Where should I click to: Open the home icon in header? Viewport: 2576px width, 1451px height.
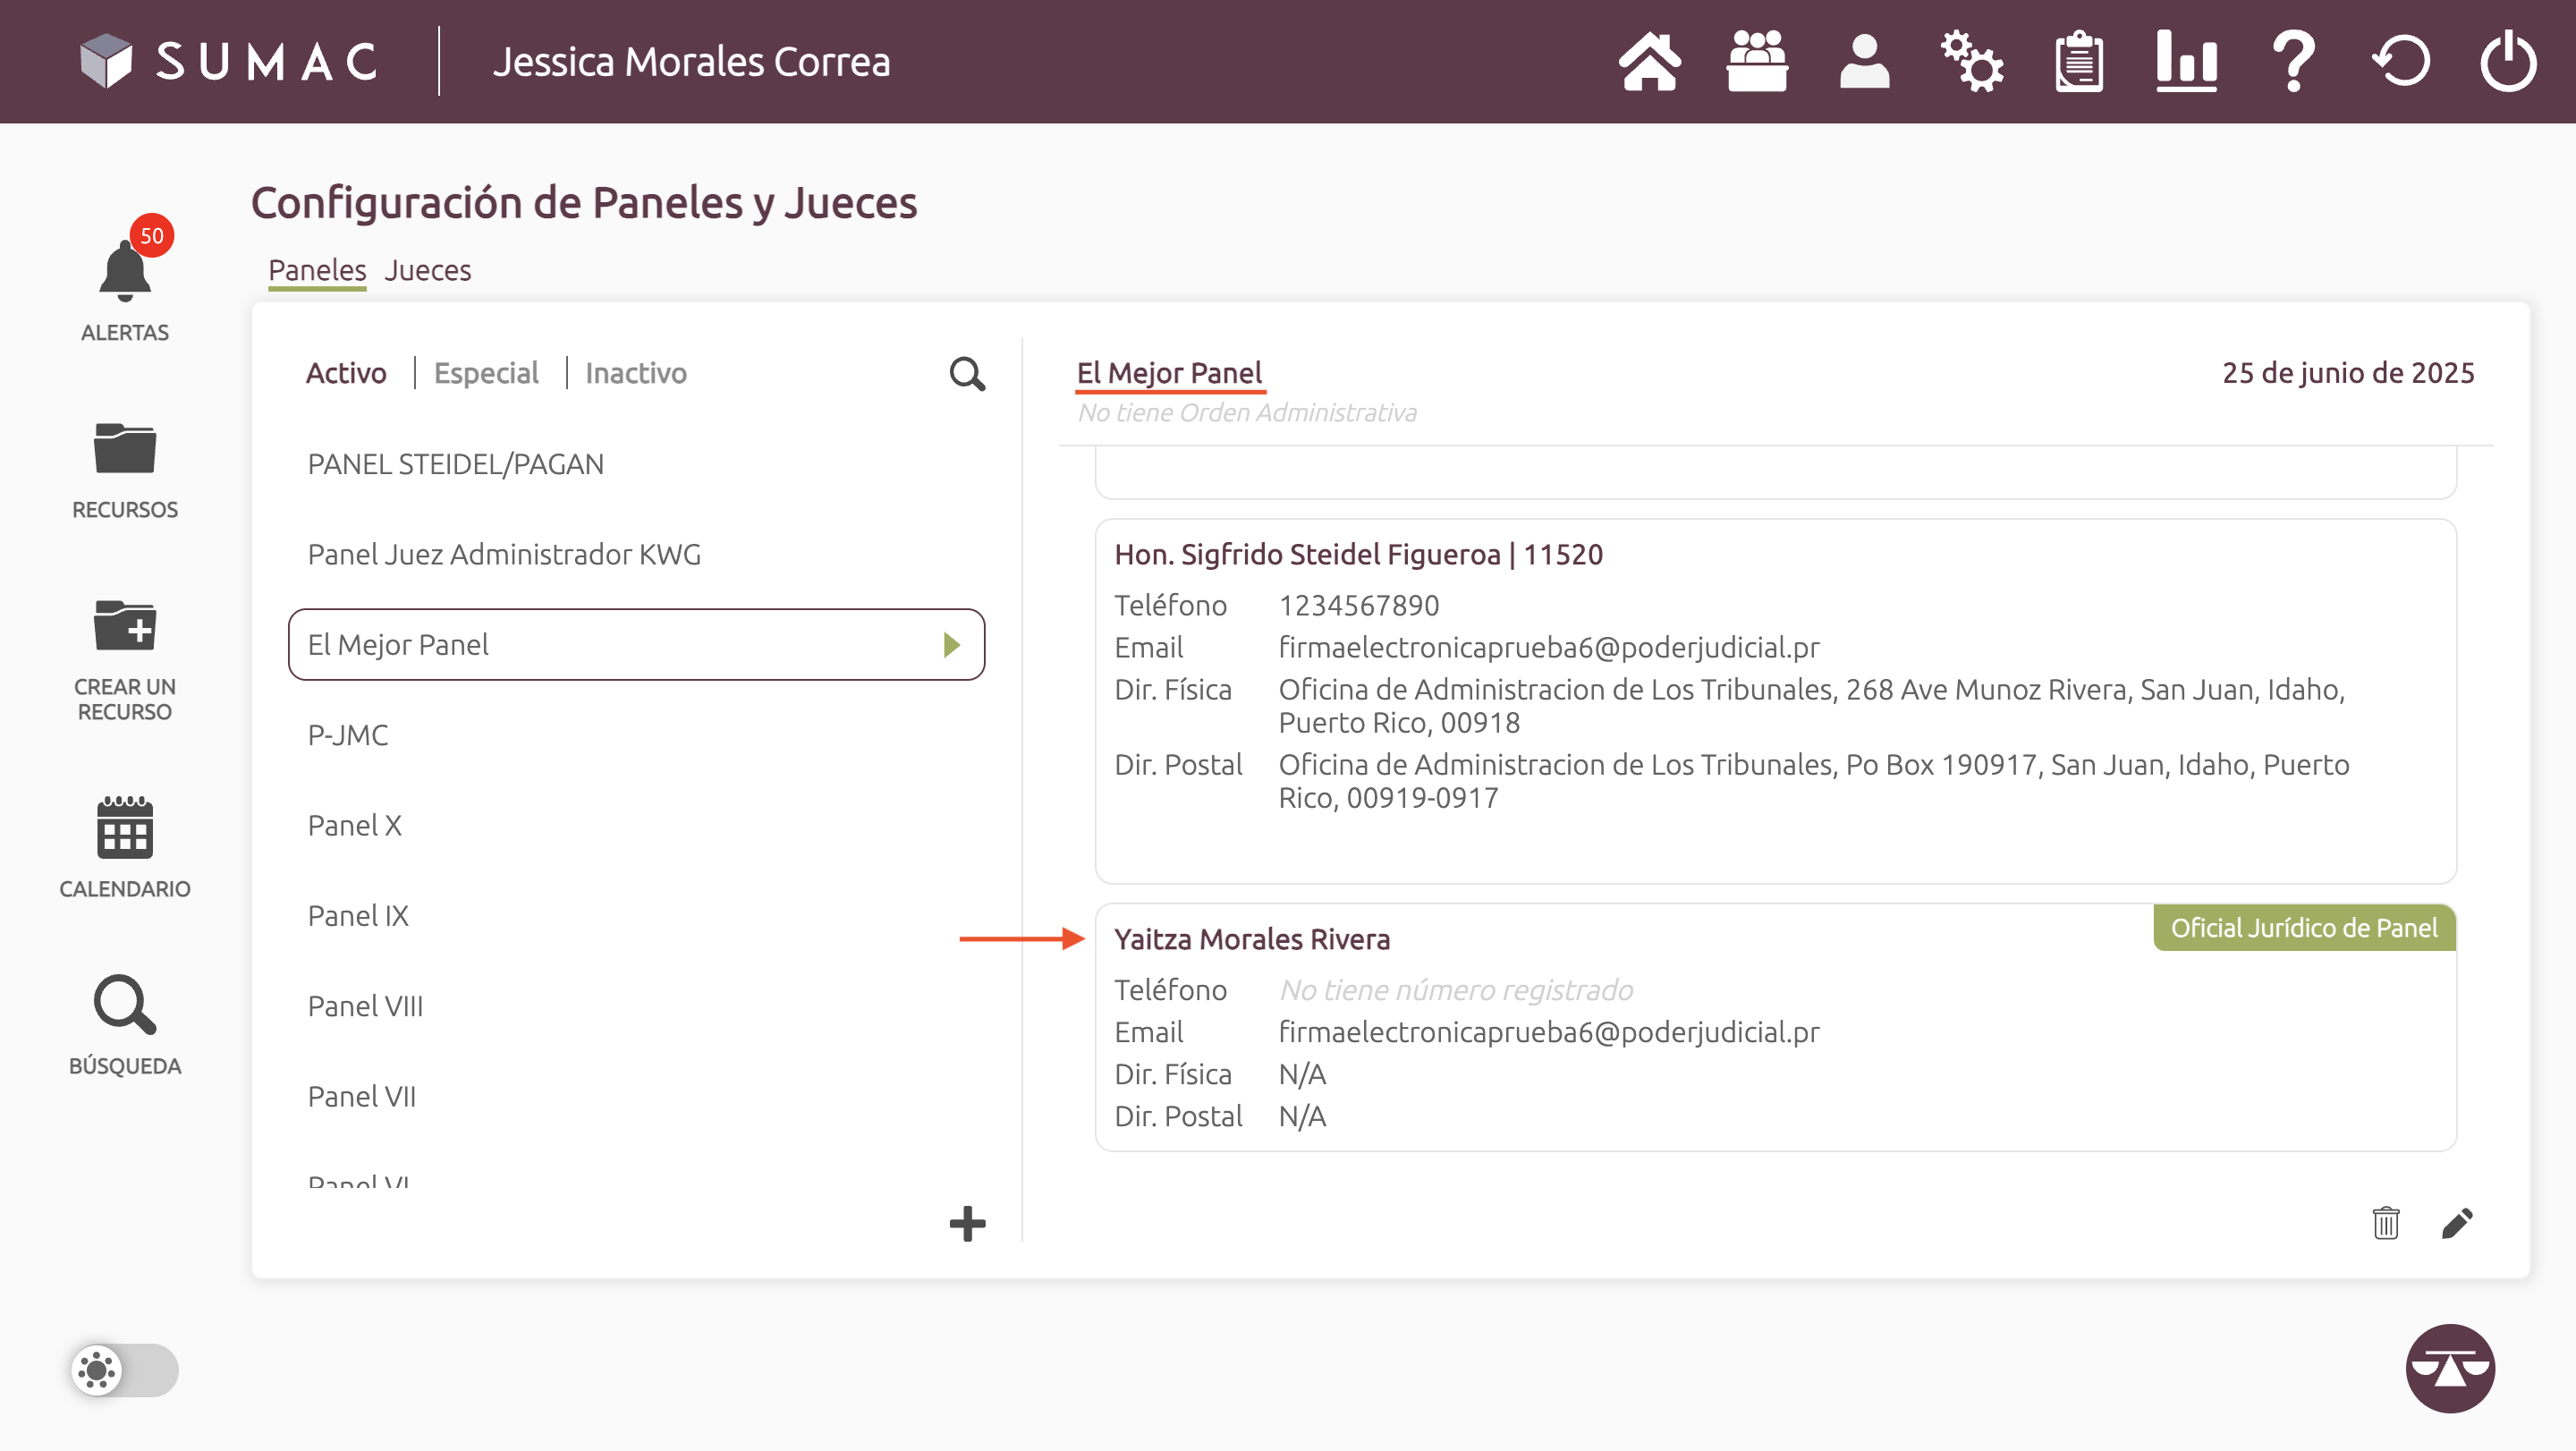coord(1649,62)
